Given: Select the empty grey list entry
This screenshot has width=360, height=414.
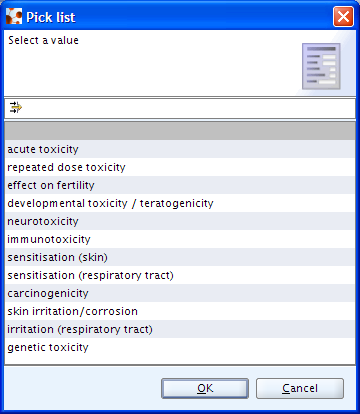Looking at the screenshot, I should [180, 131].
